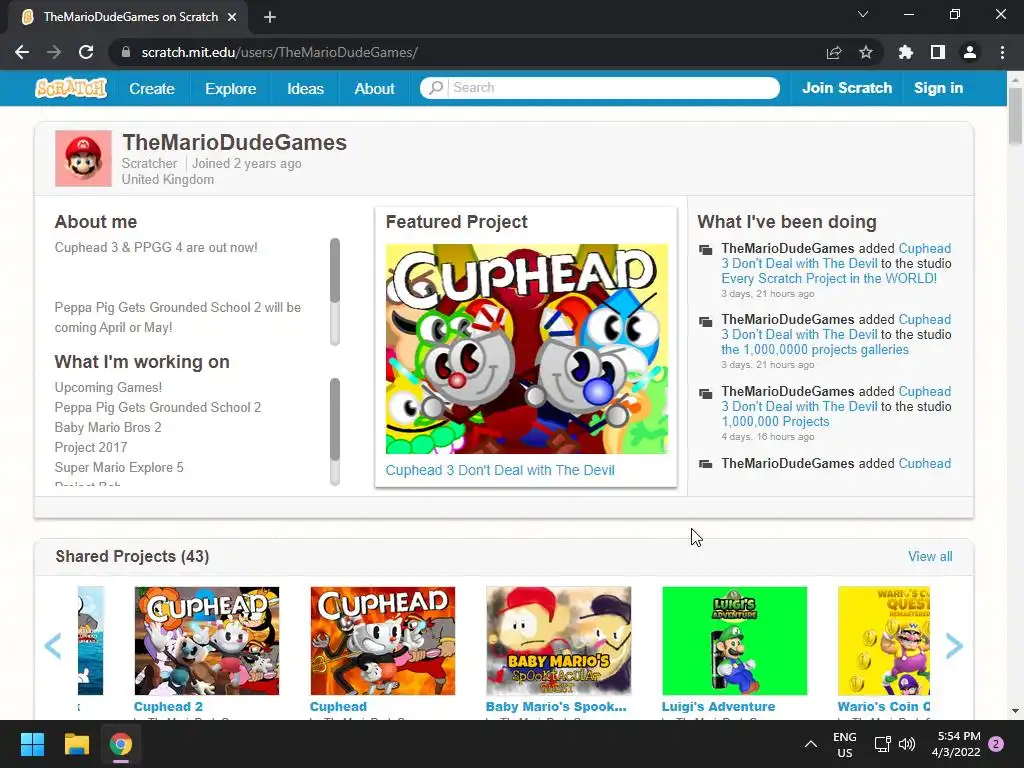Open the About menu item
The image size is (1024, 768).
pyautogui.click(x=374, y=88)
